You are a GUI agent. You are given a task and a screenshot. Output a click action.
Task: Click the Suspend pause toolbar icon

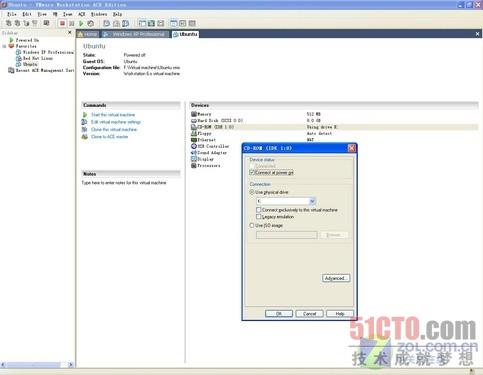72,23
